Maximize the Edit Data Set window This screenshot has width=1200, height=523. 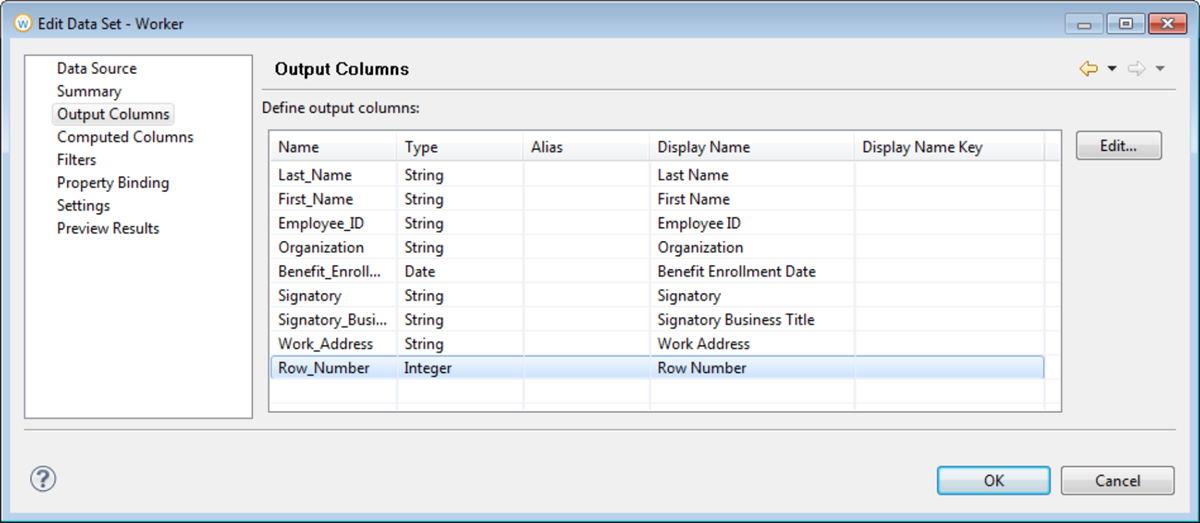click(1125, 23)
